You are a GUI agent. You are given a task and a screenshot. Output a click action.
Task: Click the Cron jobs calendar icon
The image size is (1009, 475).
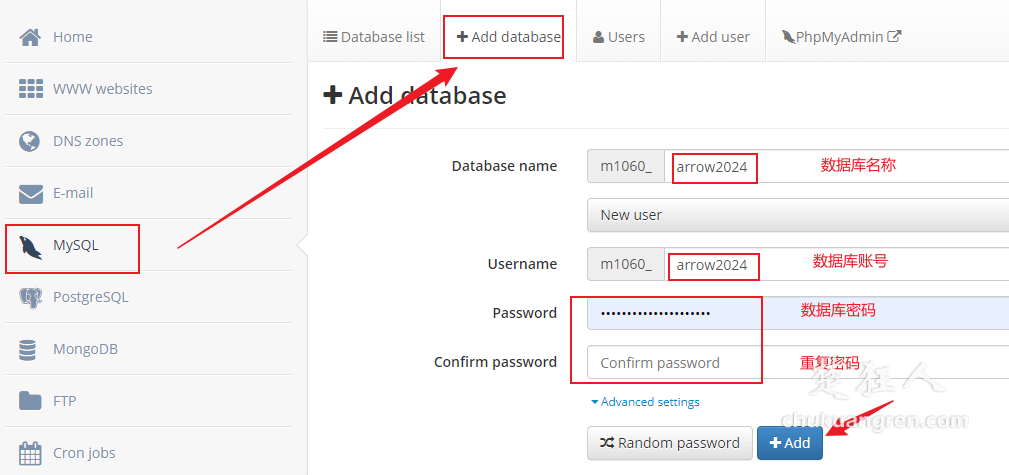[31, 453]
